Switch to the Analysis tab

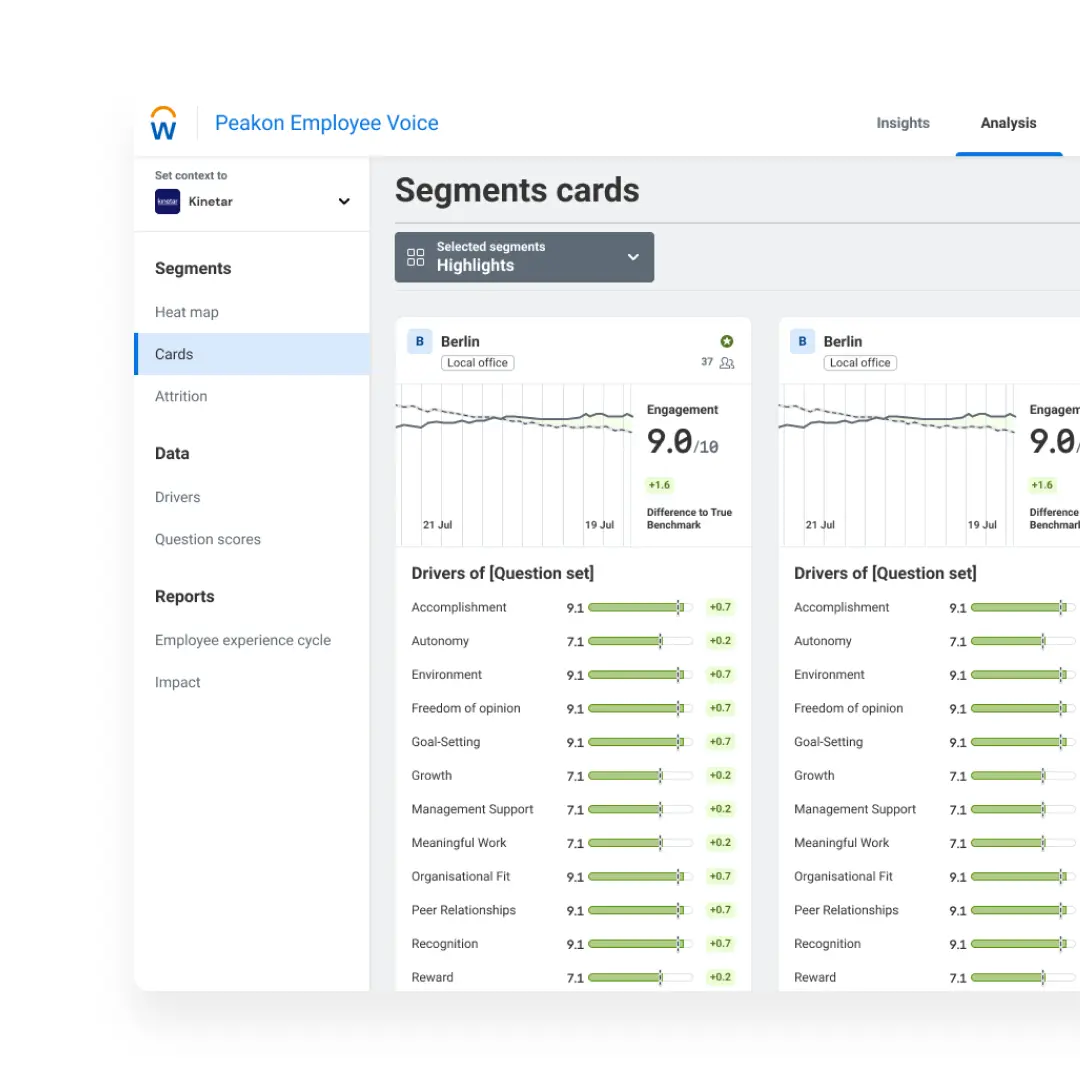[1008, 123]
